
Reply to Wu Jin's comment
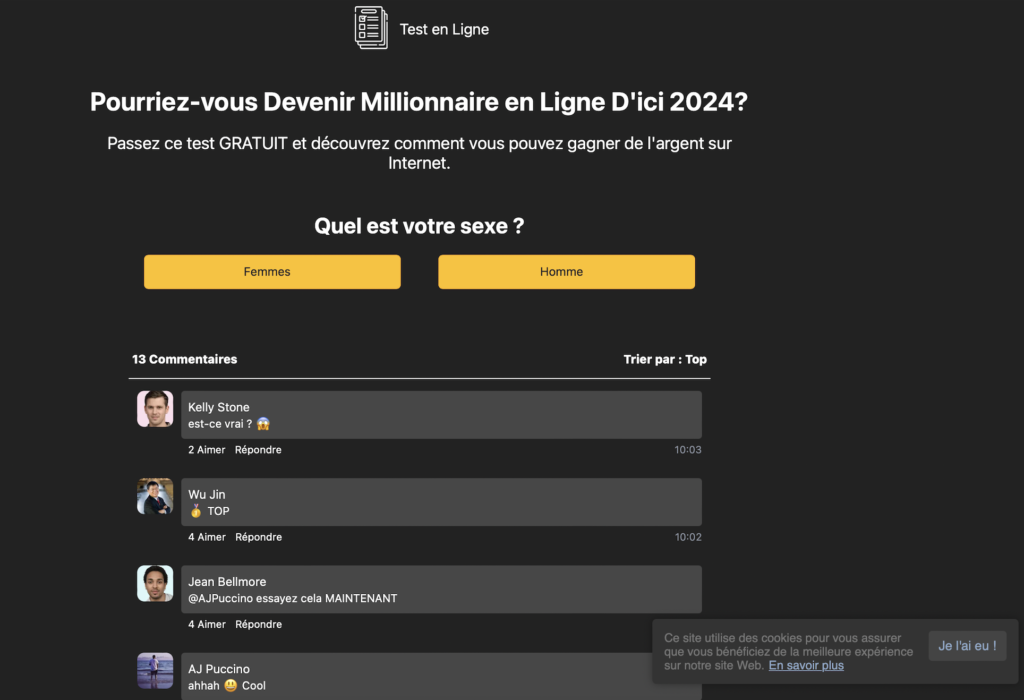[x=259, y=537]
